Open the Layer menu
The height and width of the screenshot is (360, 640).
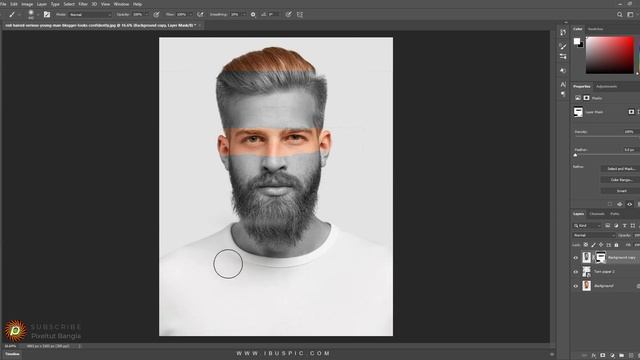[x=42, y=4]
